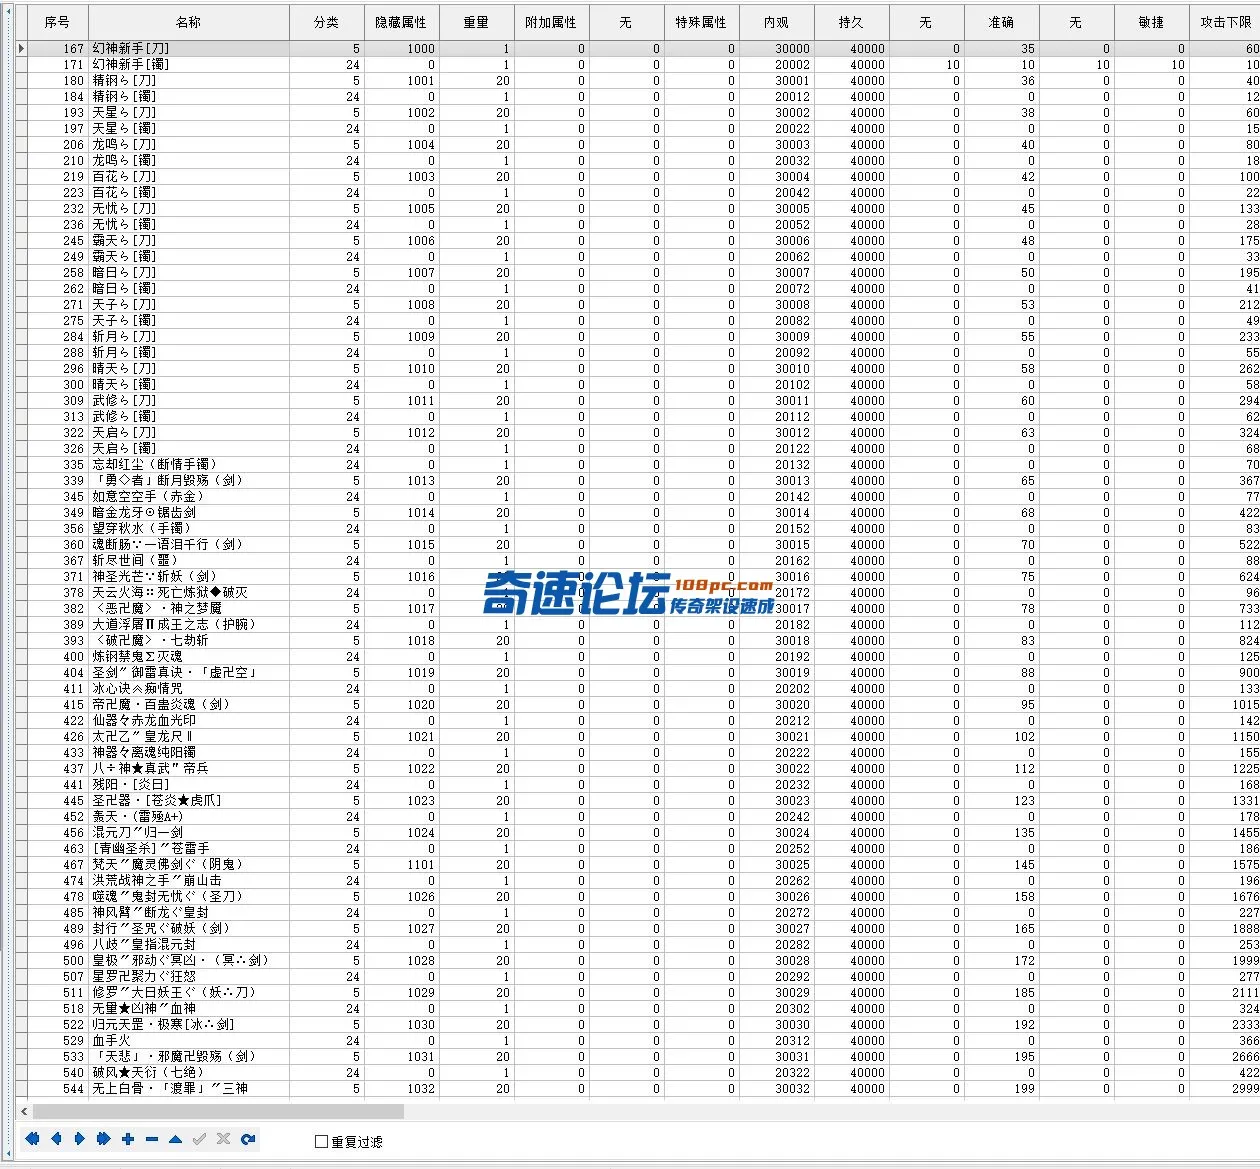Screen dimensions: 1260x1169
Task: Select the row named 血手火
Action: click(638, 1040)
